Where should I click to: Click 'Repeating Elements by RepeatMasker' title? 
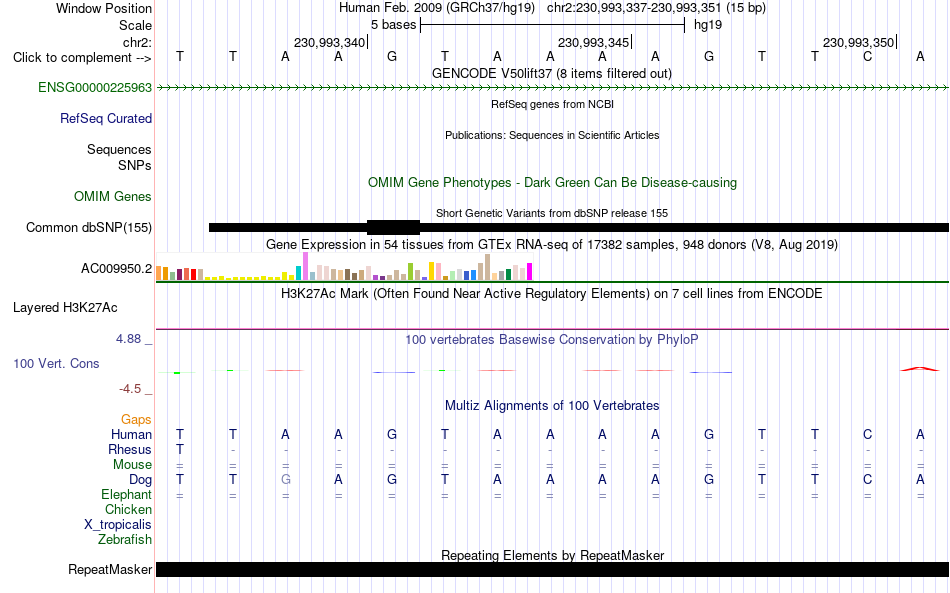tap(552, 555)
